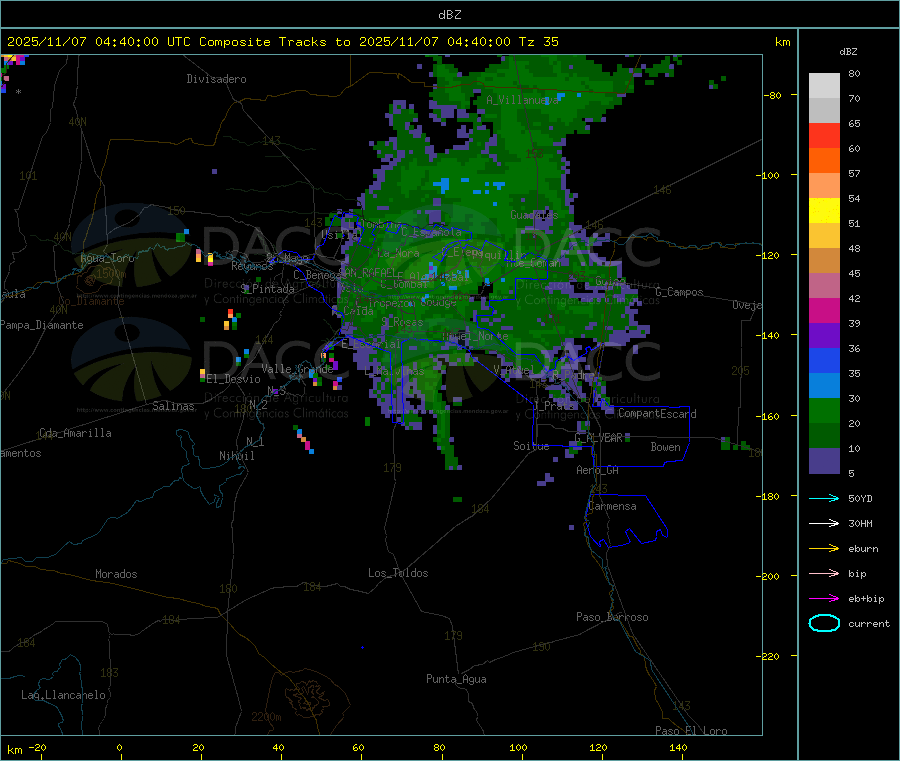Click the El_Desvio place label
900x761 pixels.
pos(233,379)
